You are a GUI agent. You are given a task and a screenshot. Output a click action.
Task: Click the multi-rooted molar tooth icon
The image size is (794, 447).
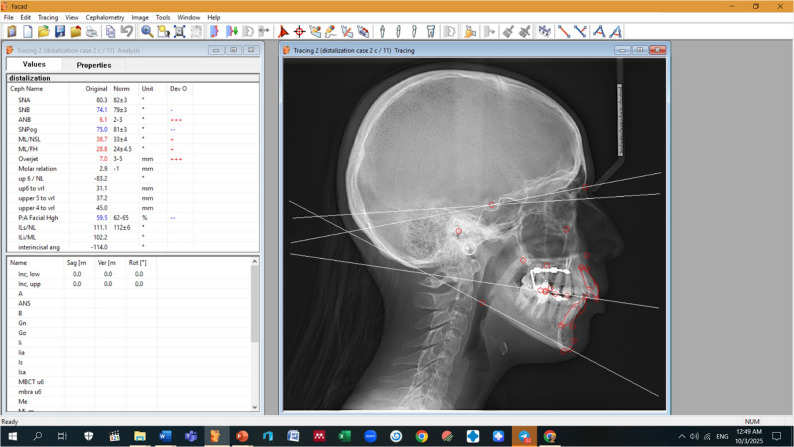430,31
